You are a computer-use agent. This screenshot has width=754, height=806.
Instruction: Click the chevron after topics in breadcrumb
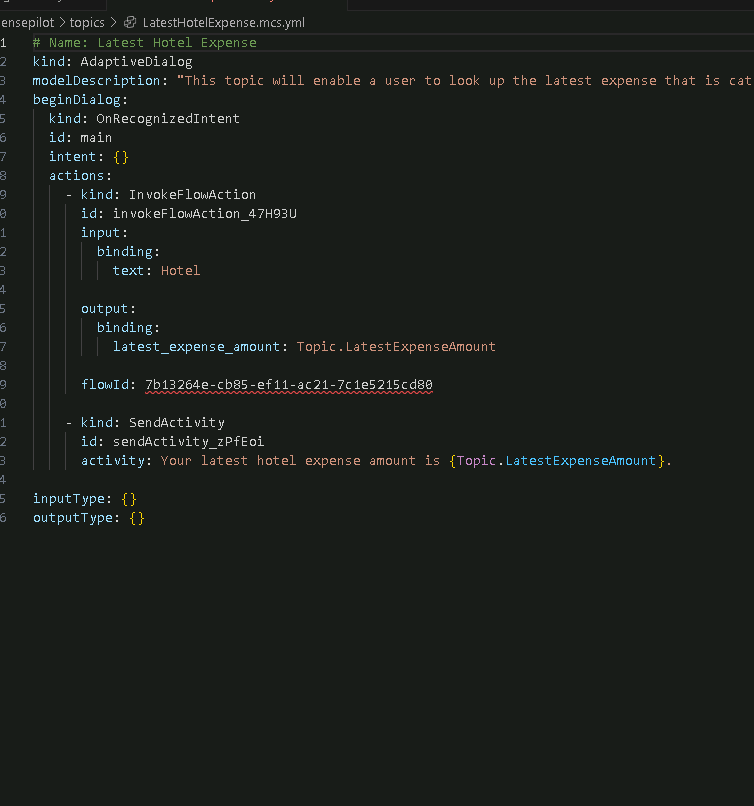(x=113, y=22)
